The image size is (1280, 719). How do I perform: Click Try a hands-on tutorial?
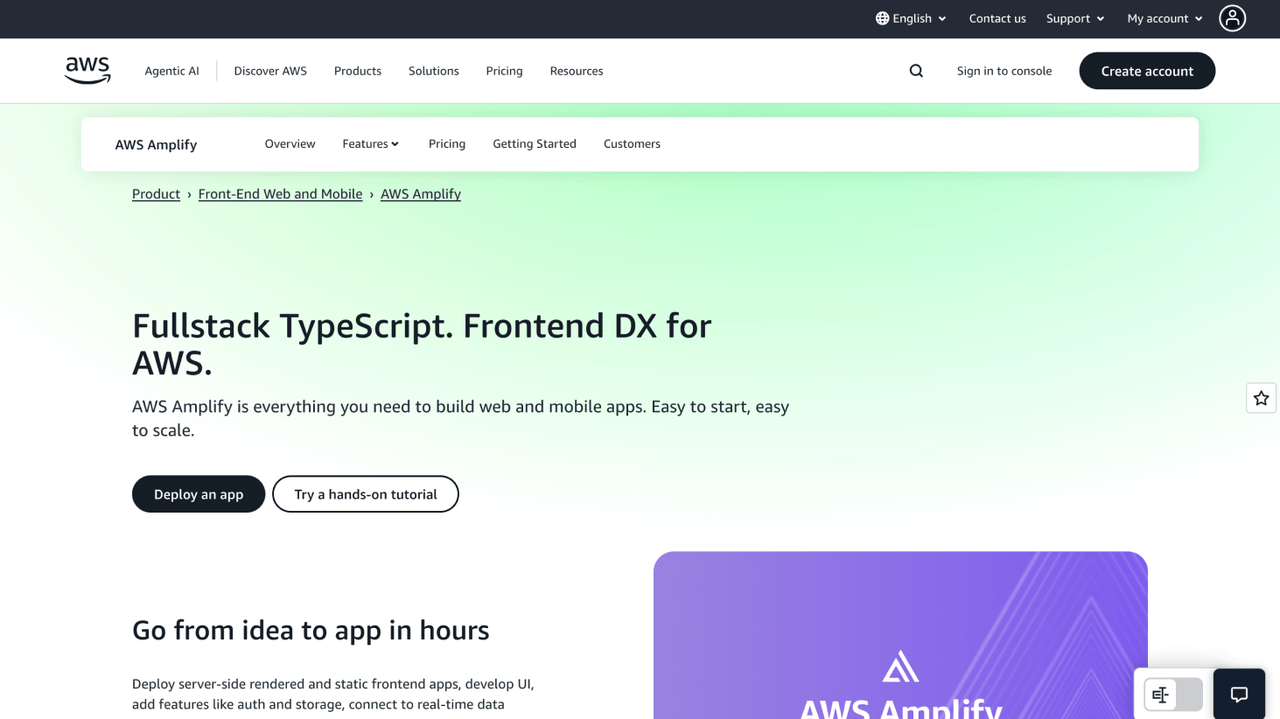(x=365, y=494)
